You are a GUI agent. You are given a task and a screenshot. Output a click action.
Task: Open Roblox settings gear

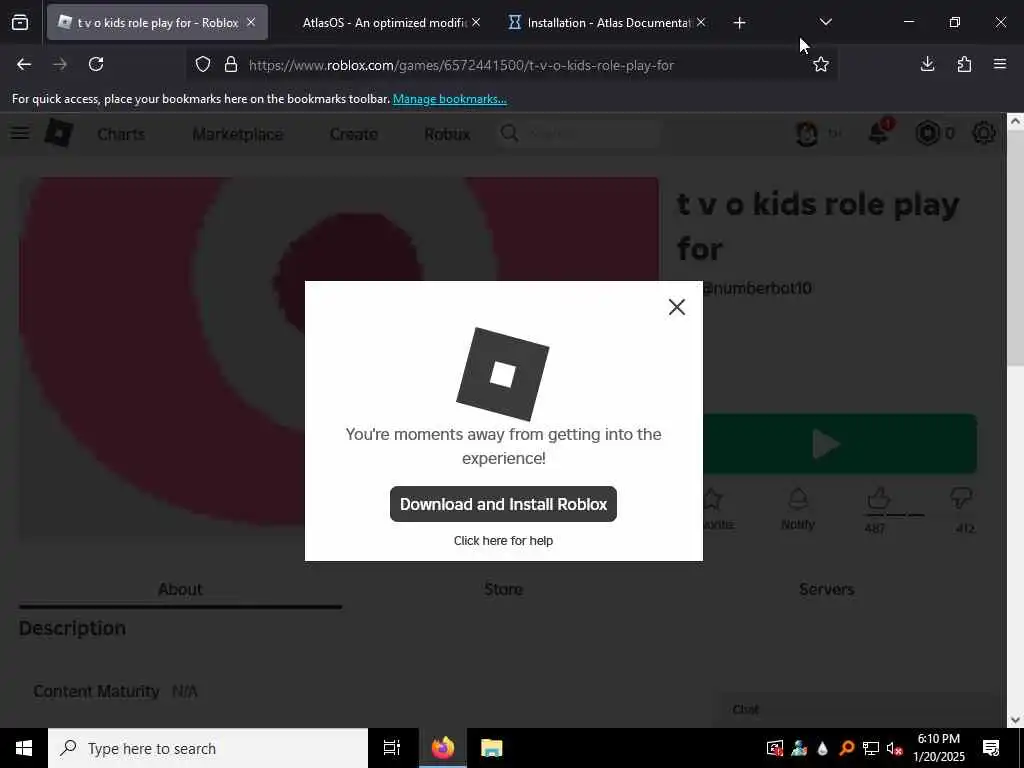coord(984,133)
